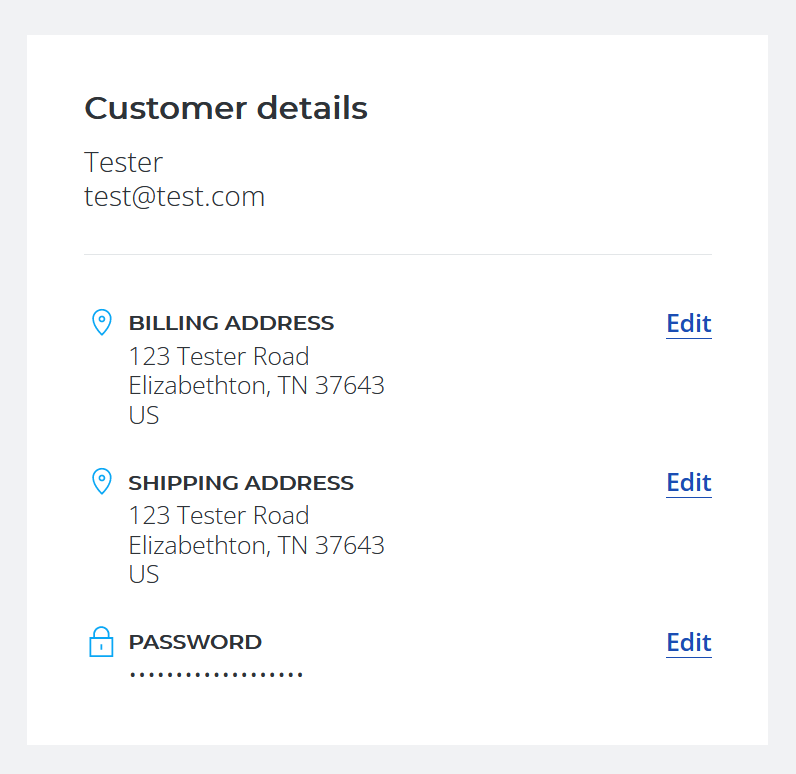Click the divider line below the email
The width and height of the screenshot is (796, 774).
tap(397, 255)
